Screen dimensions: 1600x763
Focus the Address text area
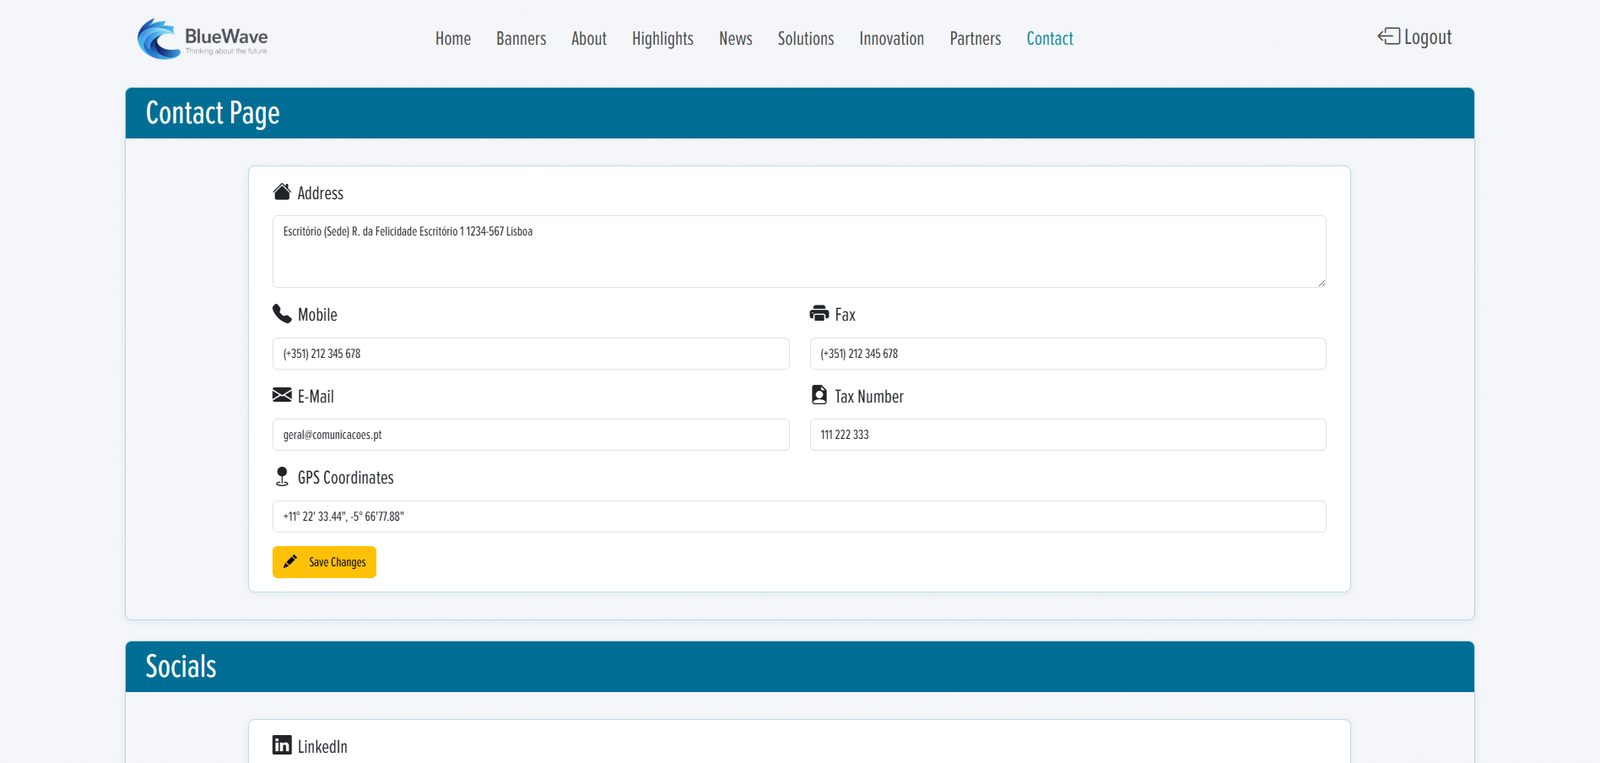tap(799, 251)
